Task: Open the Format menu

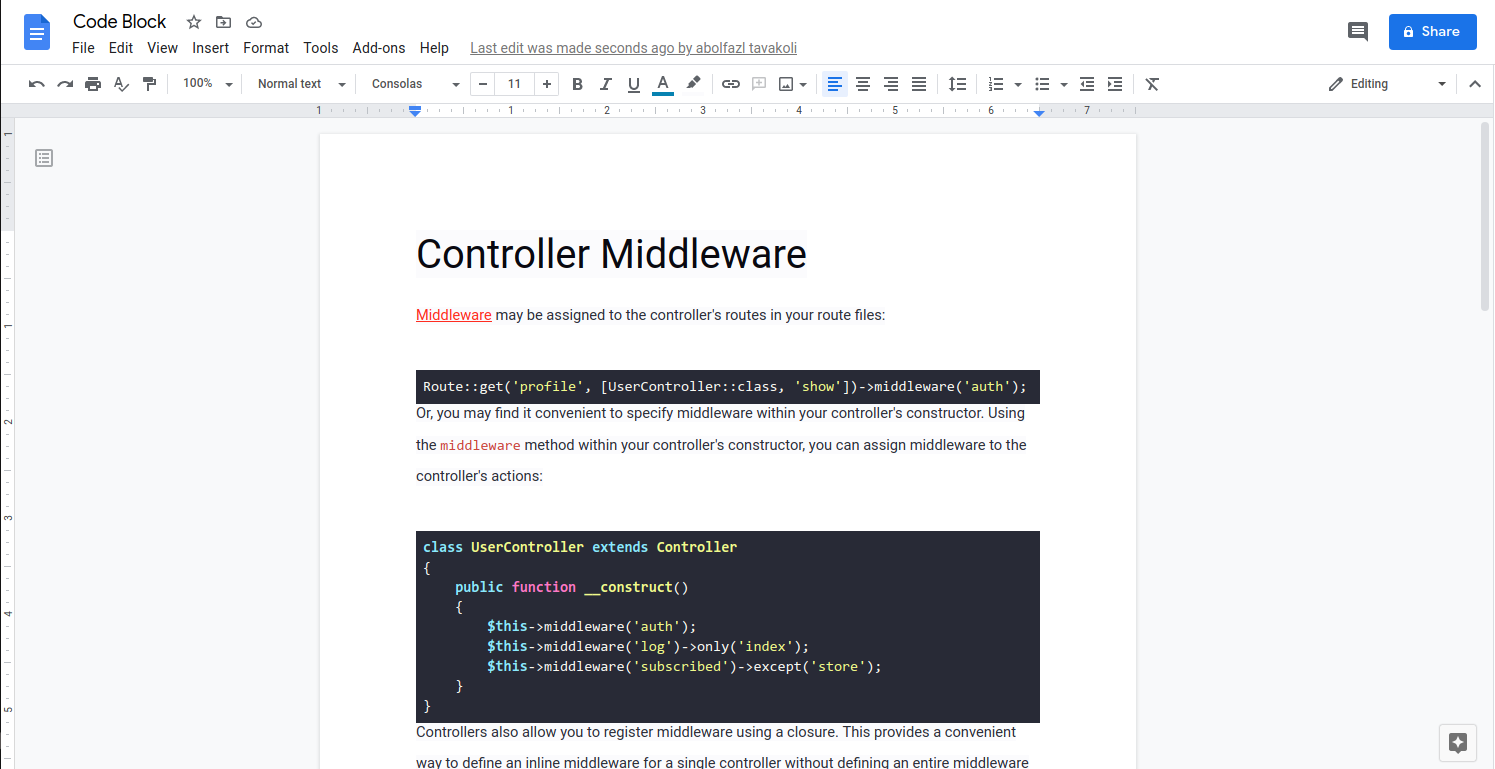Action: click(266, 48)
